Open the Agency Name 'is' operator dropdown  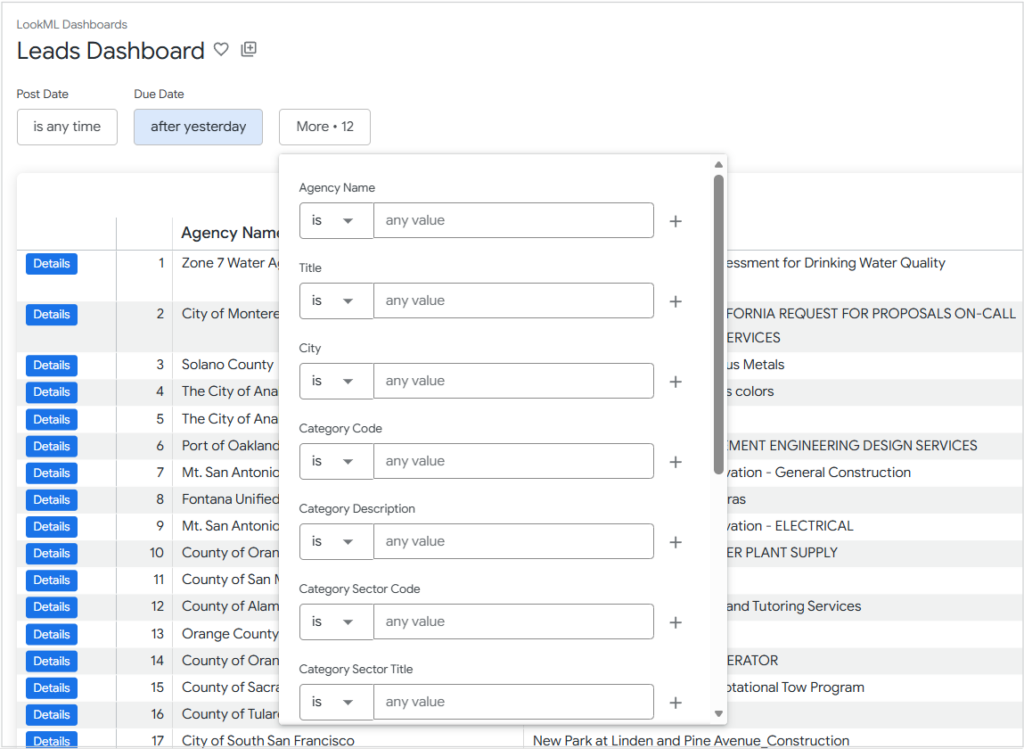click(x=336, y=221)
